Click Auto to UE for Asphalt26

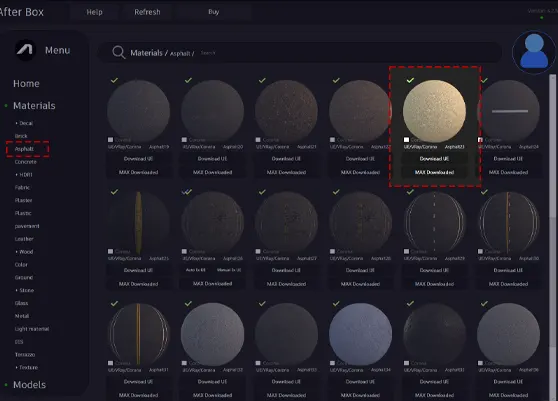pyautogui.click(x=196, y=270)
